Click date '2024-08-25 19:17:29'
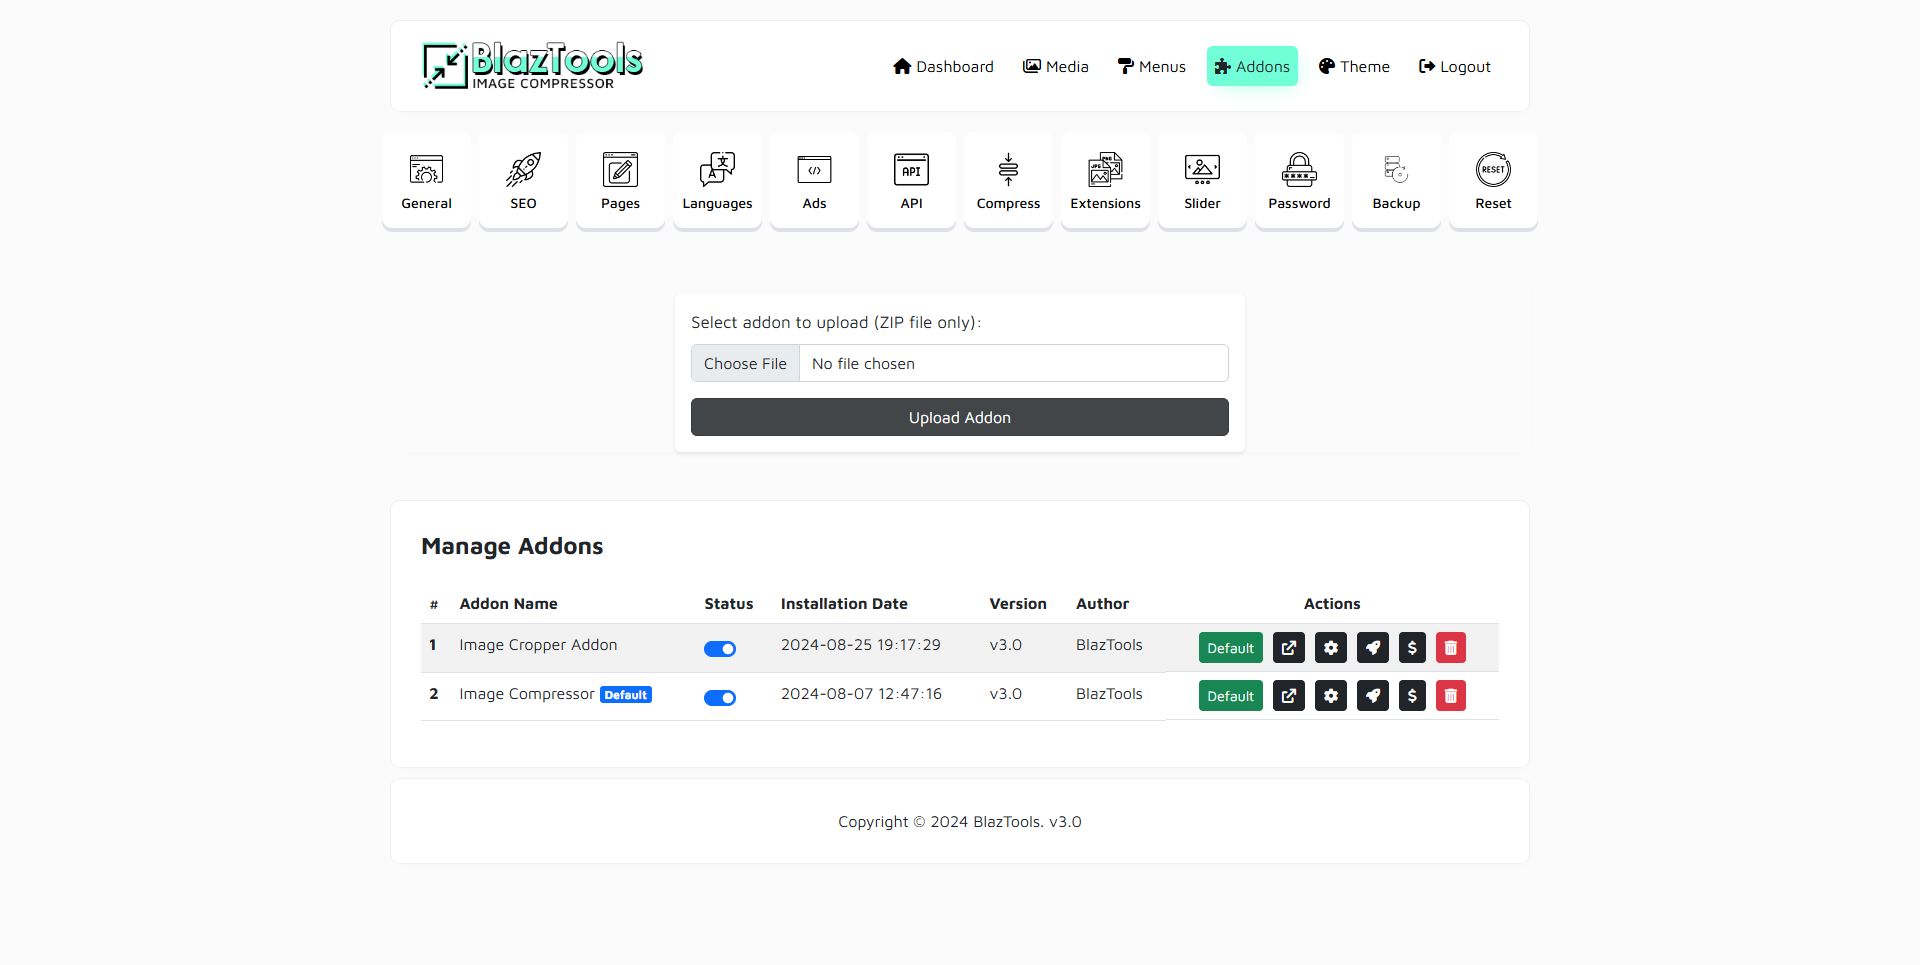This screenshot has height=965, width=1920. click(x=861, y=645)
